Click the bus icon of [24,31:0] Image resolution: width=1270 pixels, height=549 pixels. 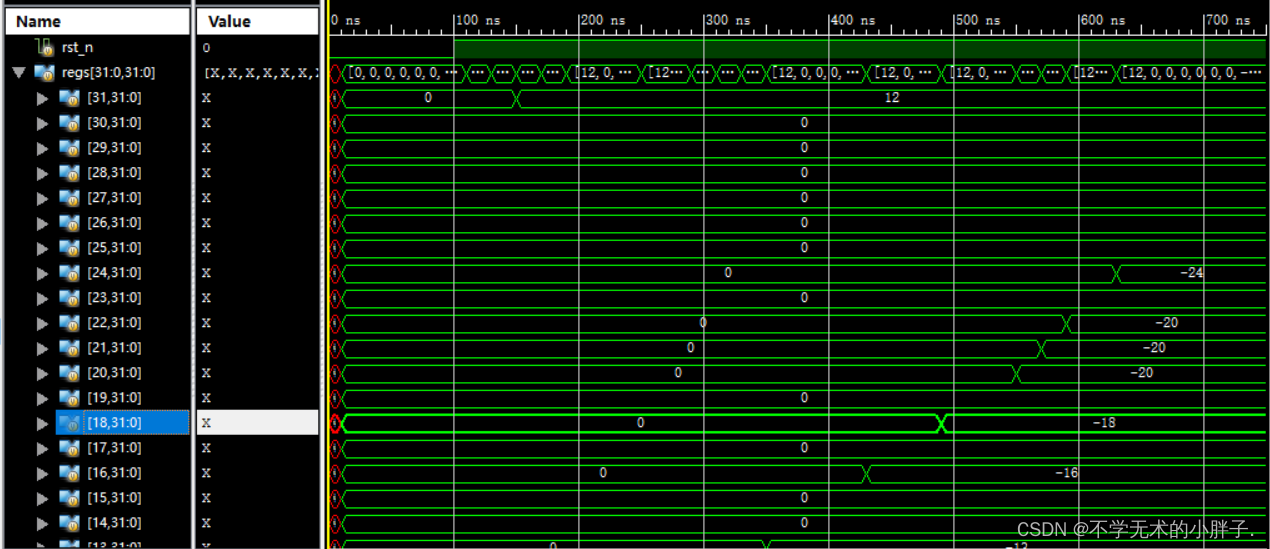(68, 272)
